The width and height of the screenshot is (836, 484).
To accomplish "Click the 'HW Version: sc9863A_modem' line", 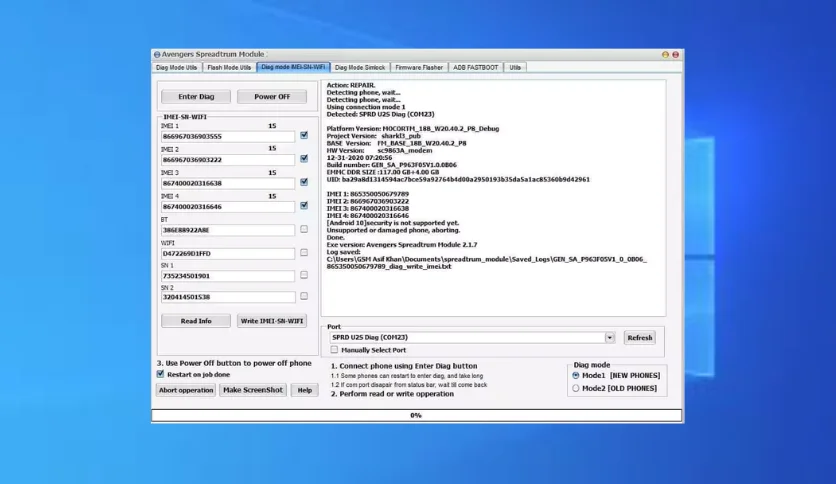I will pyautogui.click(x=379, y=150).
